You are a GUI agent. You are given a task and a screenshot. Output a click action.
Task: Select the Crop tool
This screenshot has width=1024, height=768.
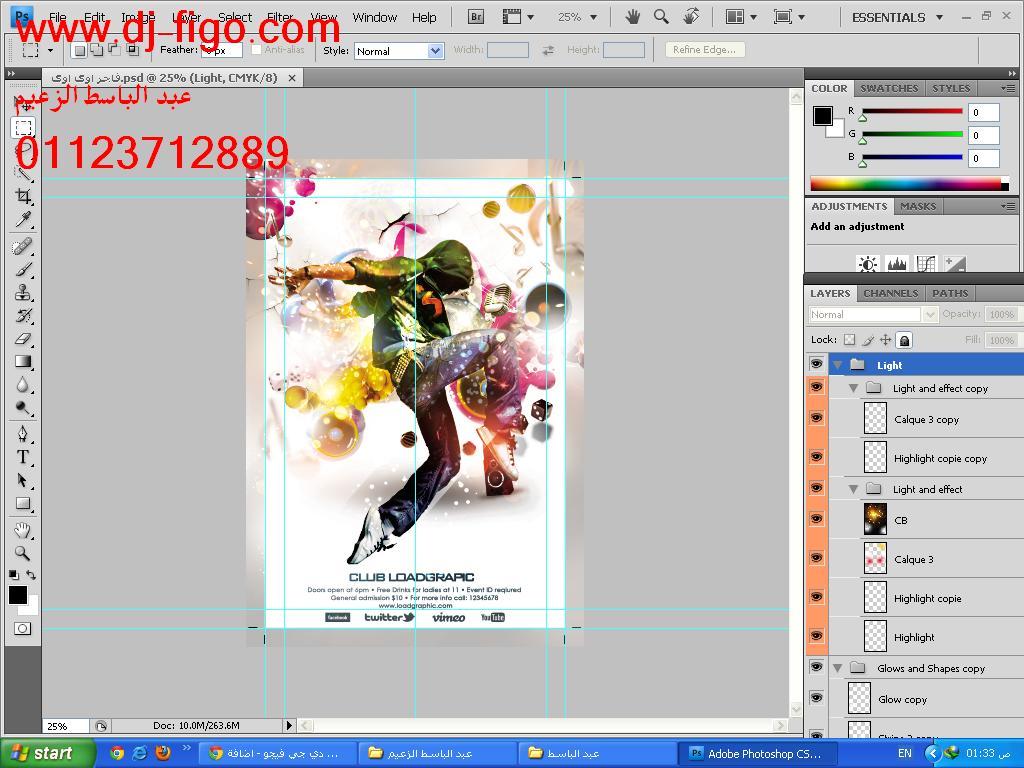click(x=23, y=197)
